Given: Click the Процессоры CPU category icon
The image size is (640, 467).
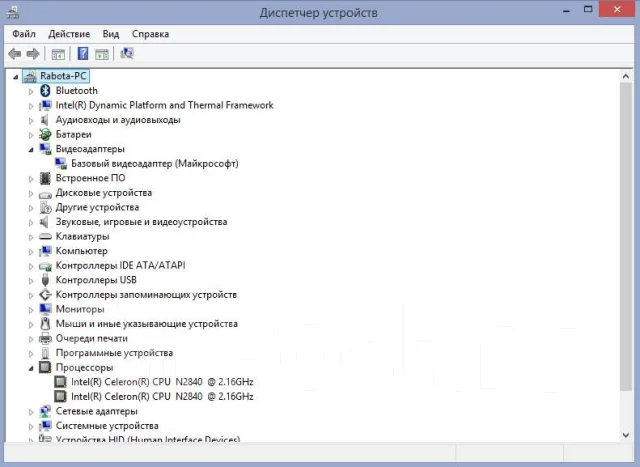Looking at the screenshot, I should 45,367.
